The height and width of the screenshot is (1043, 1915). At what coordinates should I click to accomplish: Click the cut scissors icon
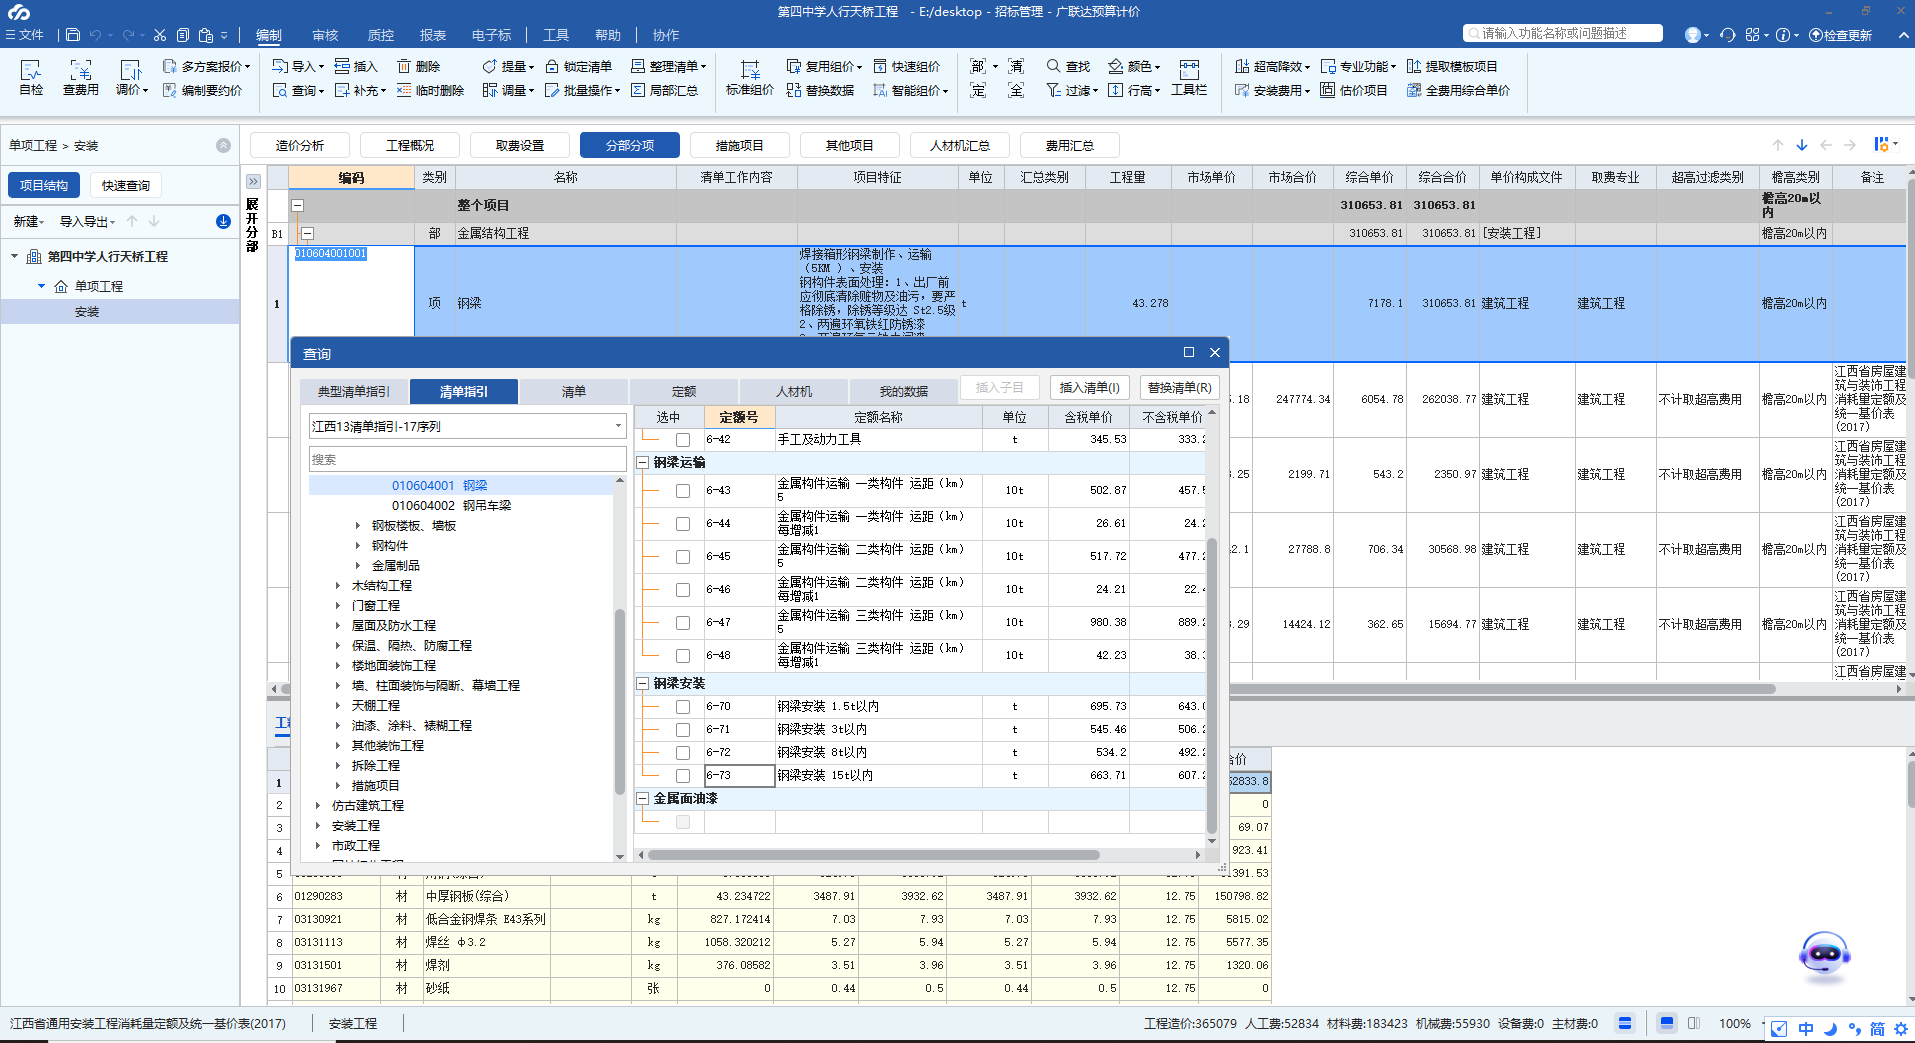click(x=159, y=35)
